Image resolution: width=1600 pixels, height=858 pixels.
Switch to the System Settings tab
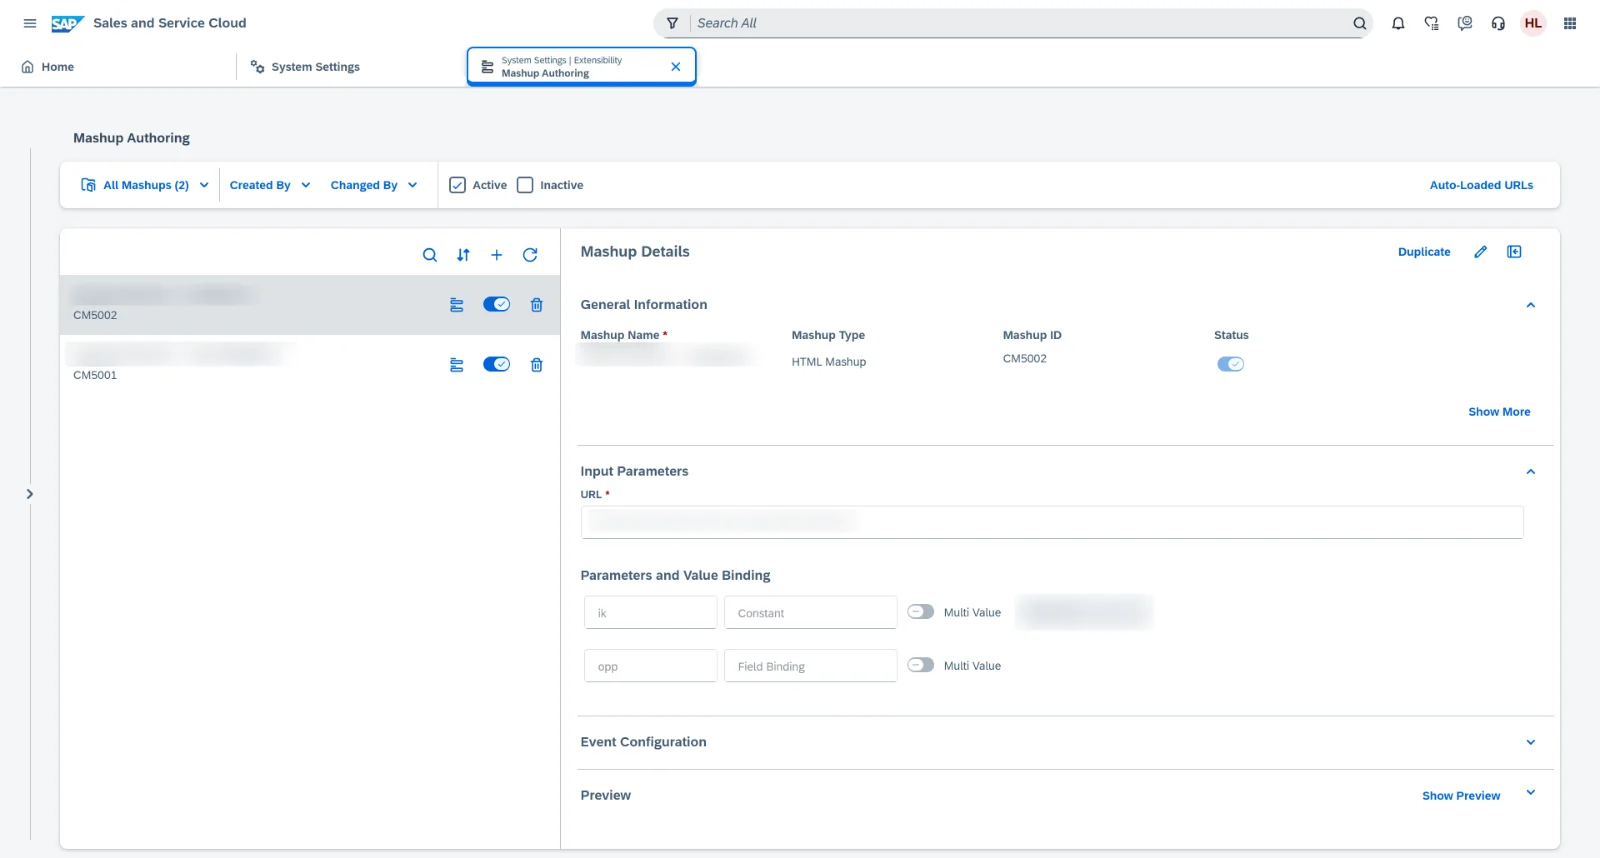[x=305, y=67]
